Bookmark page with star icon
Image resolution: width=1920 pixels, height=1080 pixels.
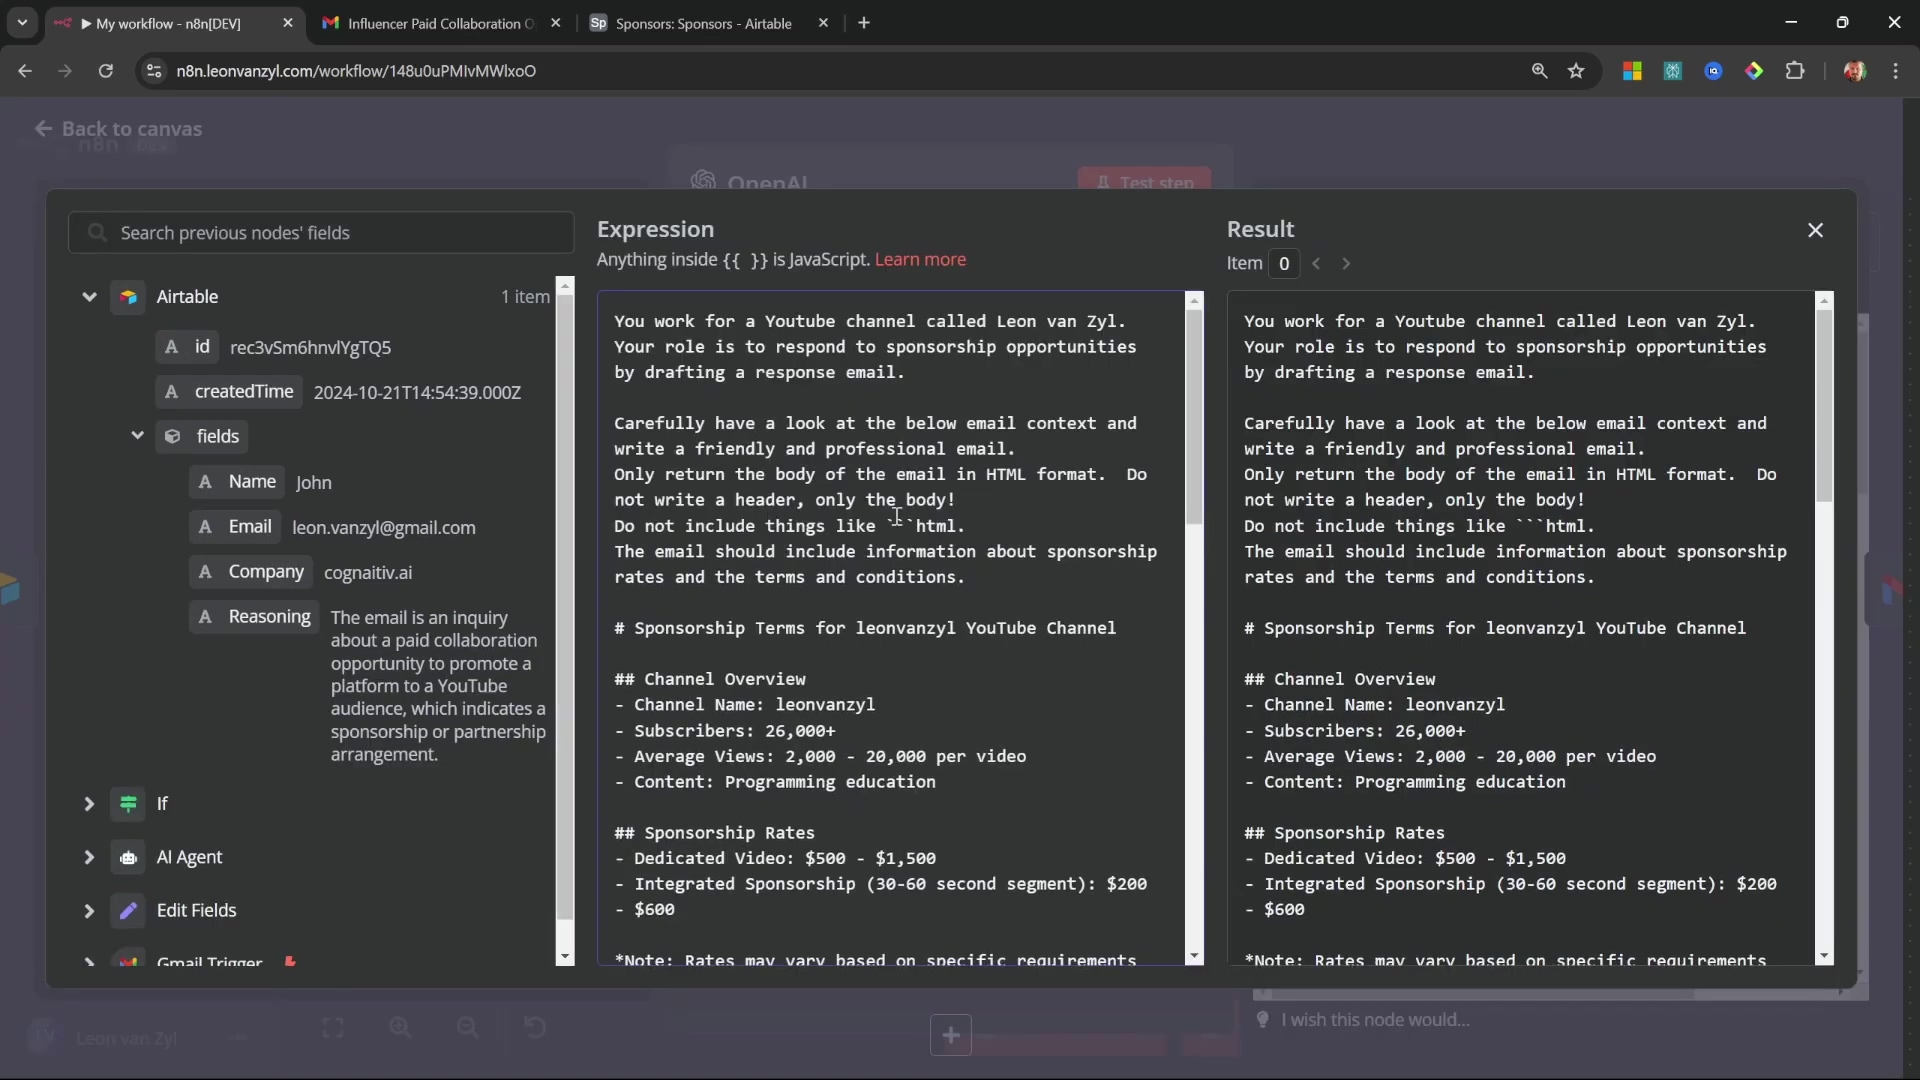(x=1576, y=71)
